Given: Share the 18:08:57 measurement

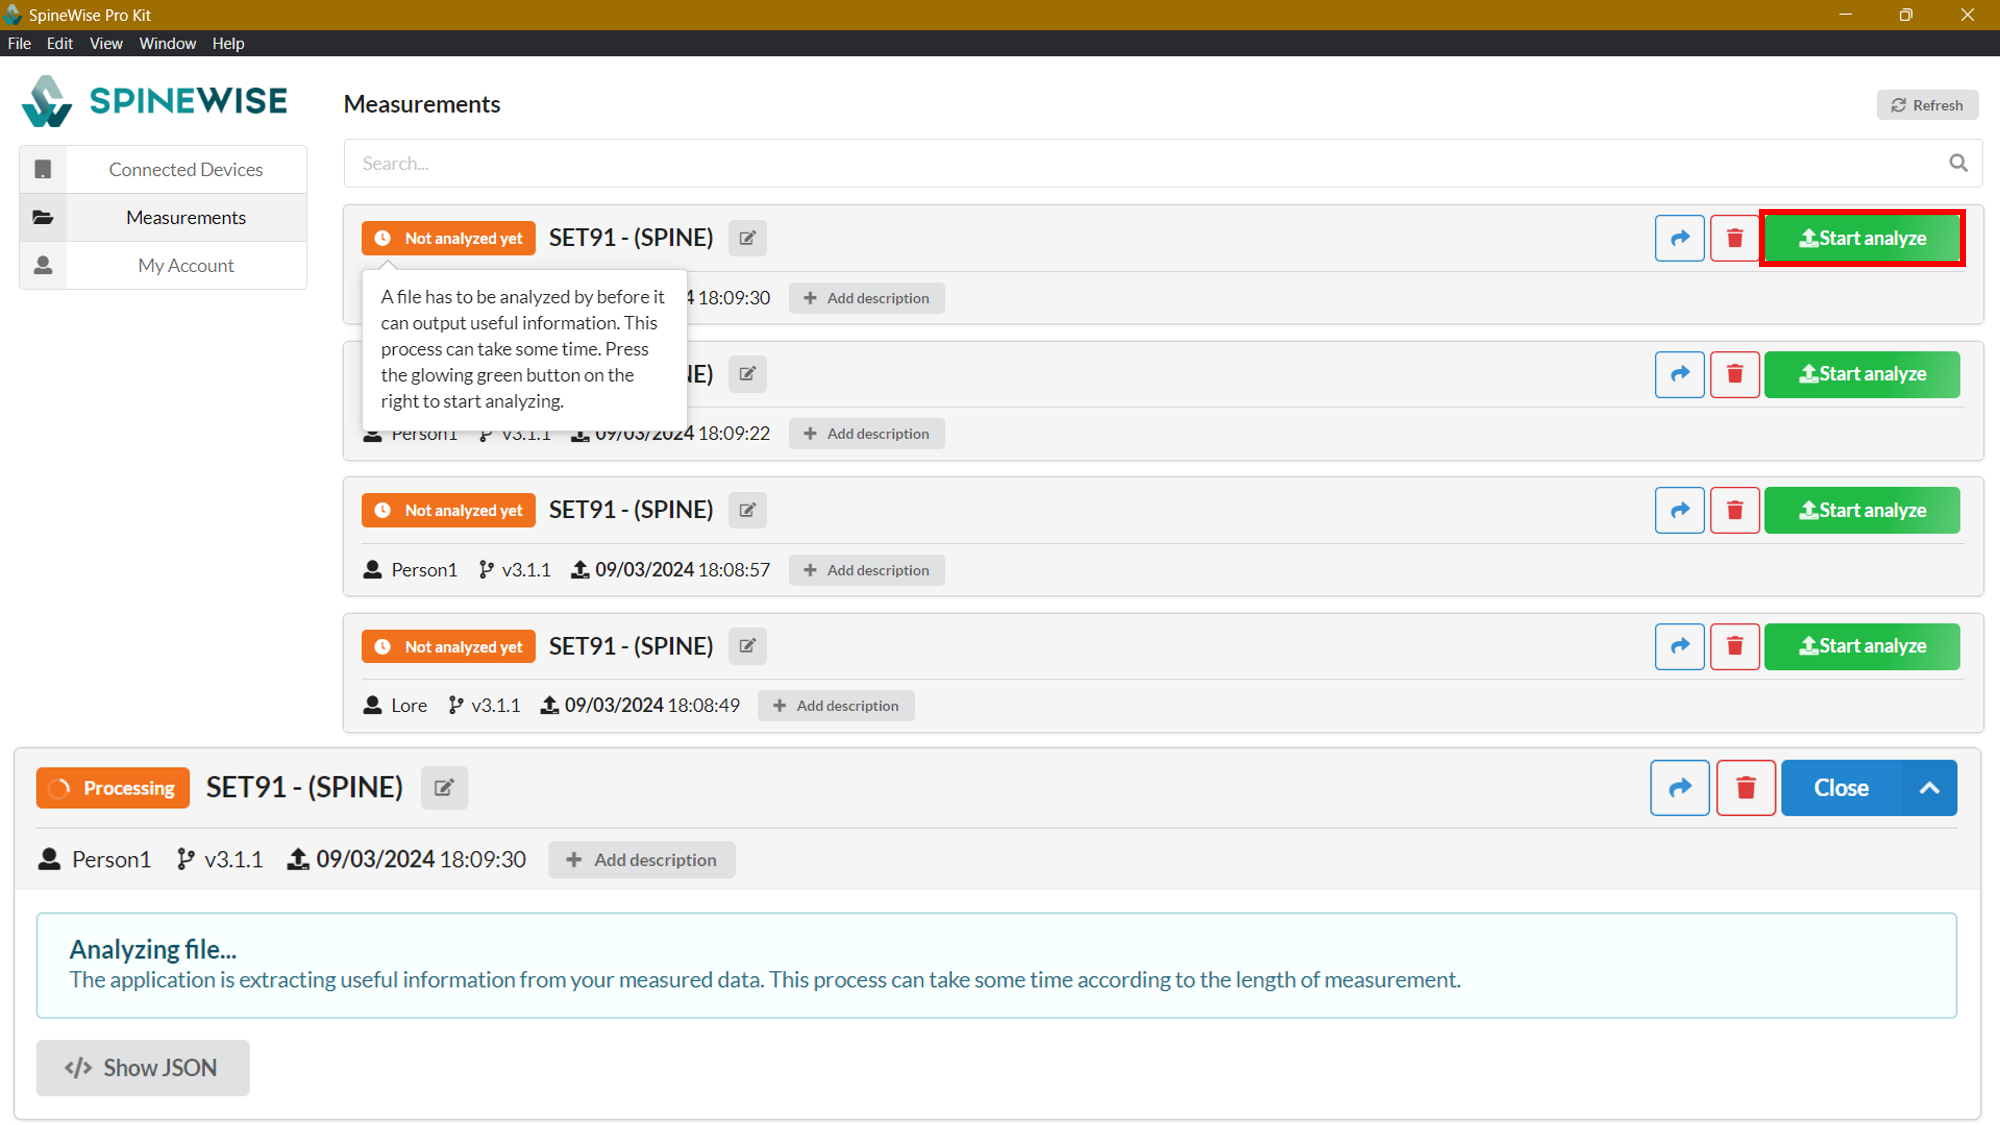Looking at the screenshot, I should click(x=1680, y=510).
